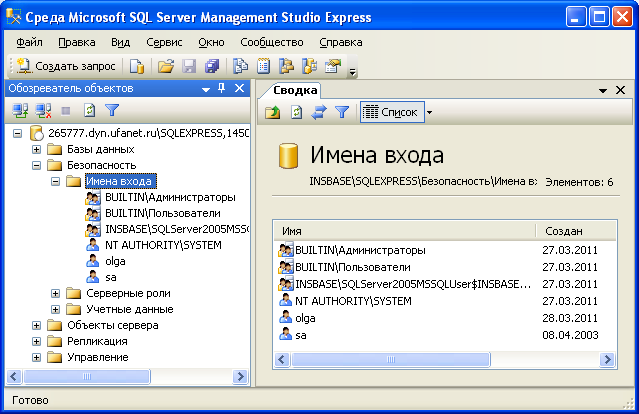639x414 pixels.
Task: Click the server database icon in tree
Action: pos(36,133)
